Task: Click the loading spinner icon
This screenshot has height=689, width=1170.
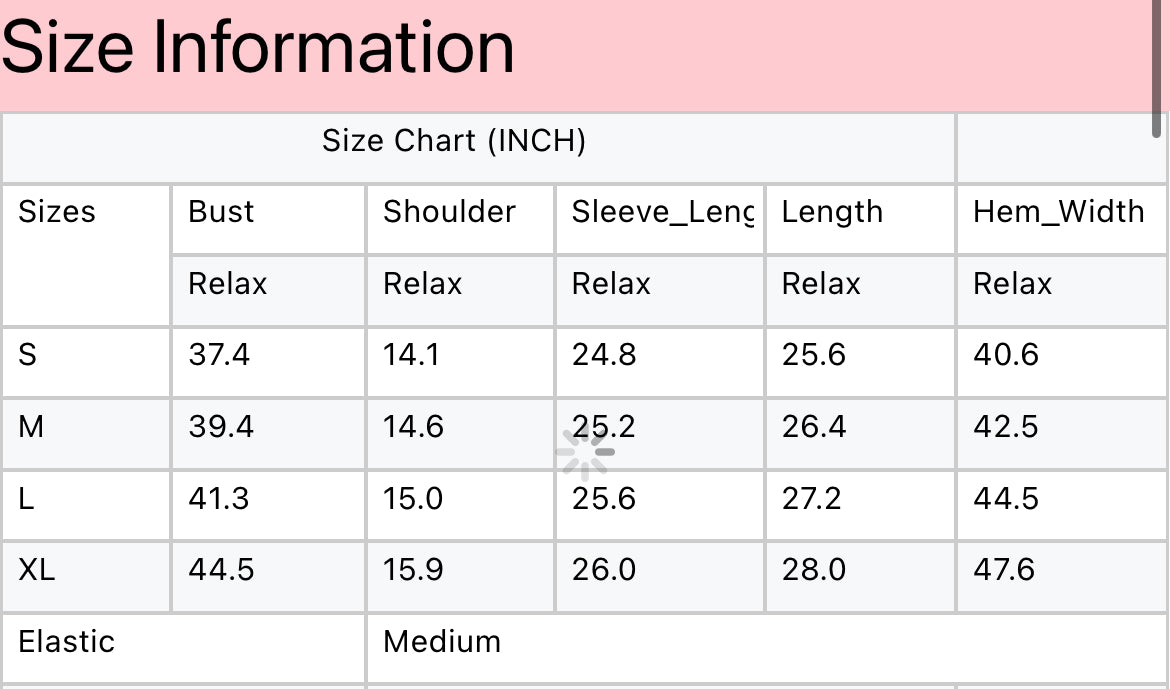Action: (585, 452)
